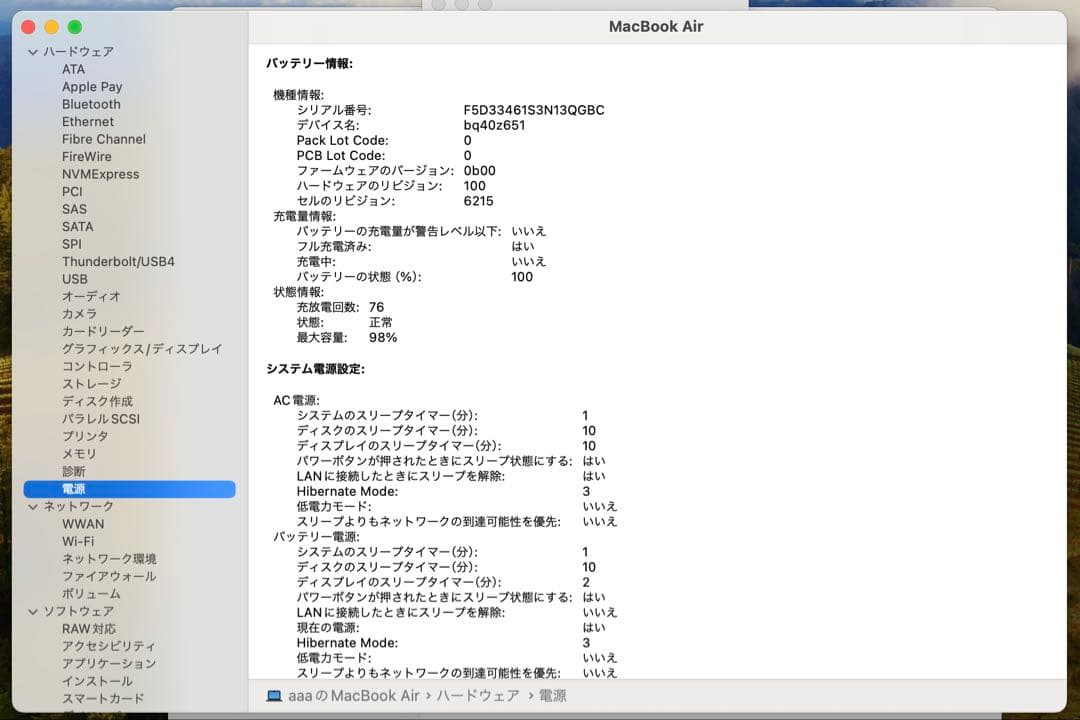Select Wi-Fi under ネットワーク
The height and width of the screenshot is (720, 1080).
(x=79, y=541)
